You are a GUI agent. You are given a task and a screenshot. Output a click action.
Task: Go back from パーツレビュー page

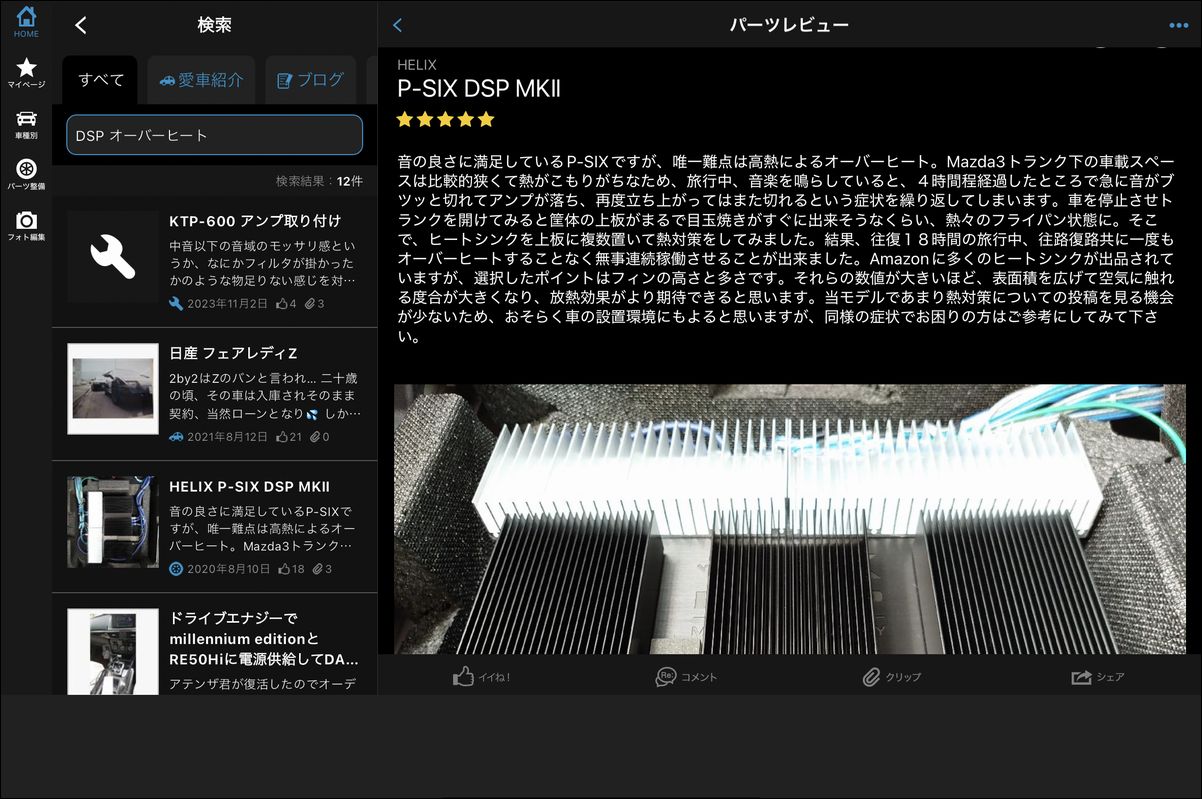(x=398, y=25)
